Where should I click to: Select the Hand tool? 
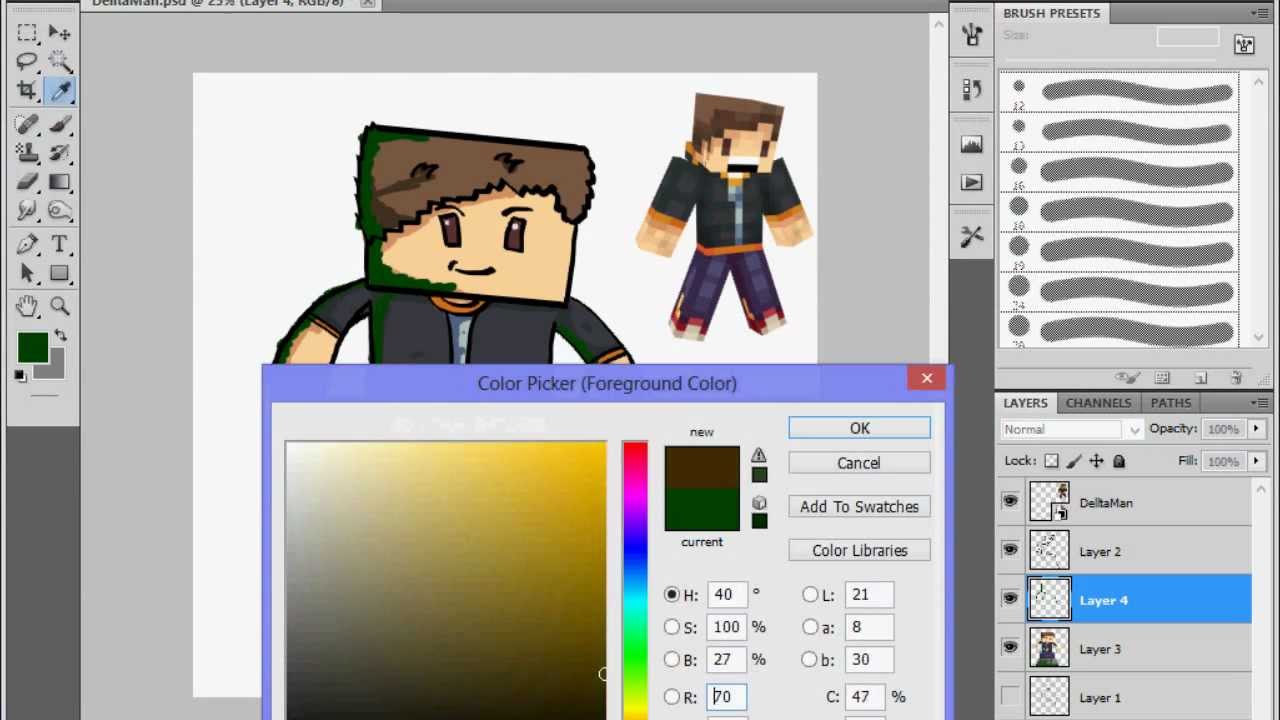(x=27, y=306)
